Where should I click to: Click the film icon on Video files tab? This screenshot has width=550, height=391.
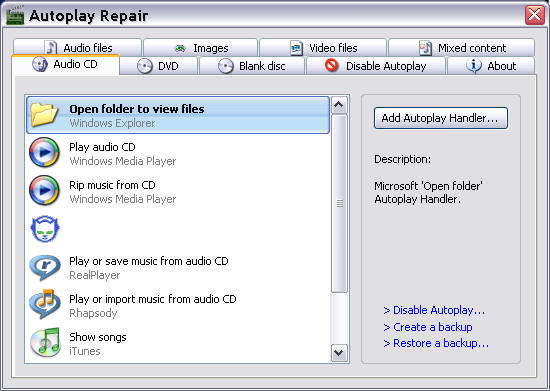pyautogui.click(x=296, y=48)
